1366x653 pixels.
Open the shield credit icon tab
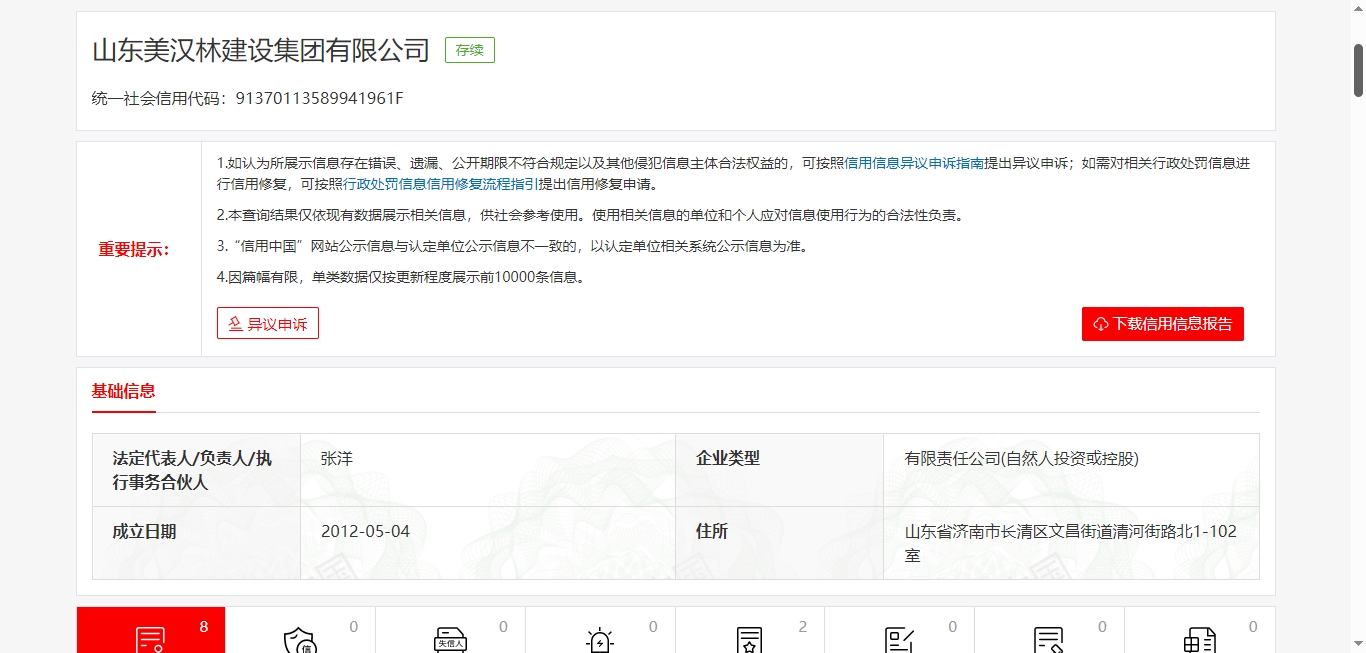click(x=300, y=630)
